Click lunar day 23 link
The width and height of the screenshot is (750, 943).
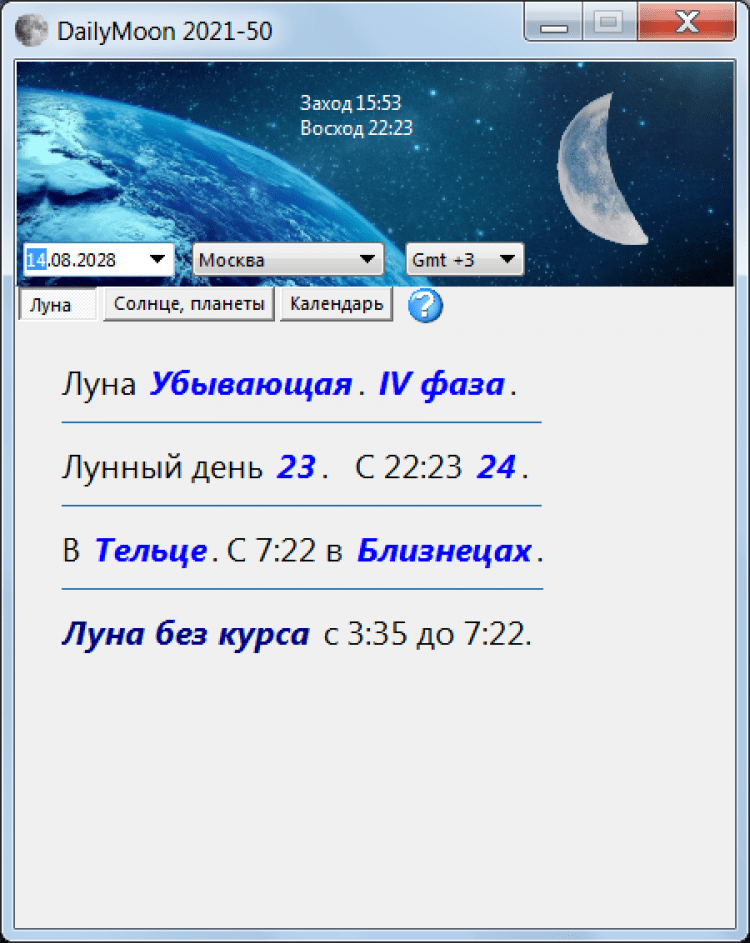point(296,467)
